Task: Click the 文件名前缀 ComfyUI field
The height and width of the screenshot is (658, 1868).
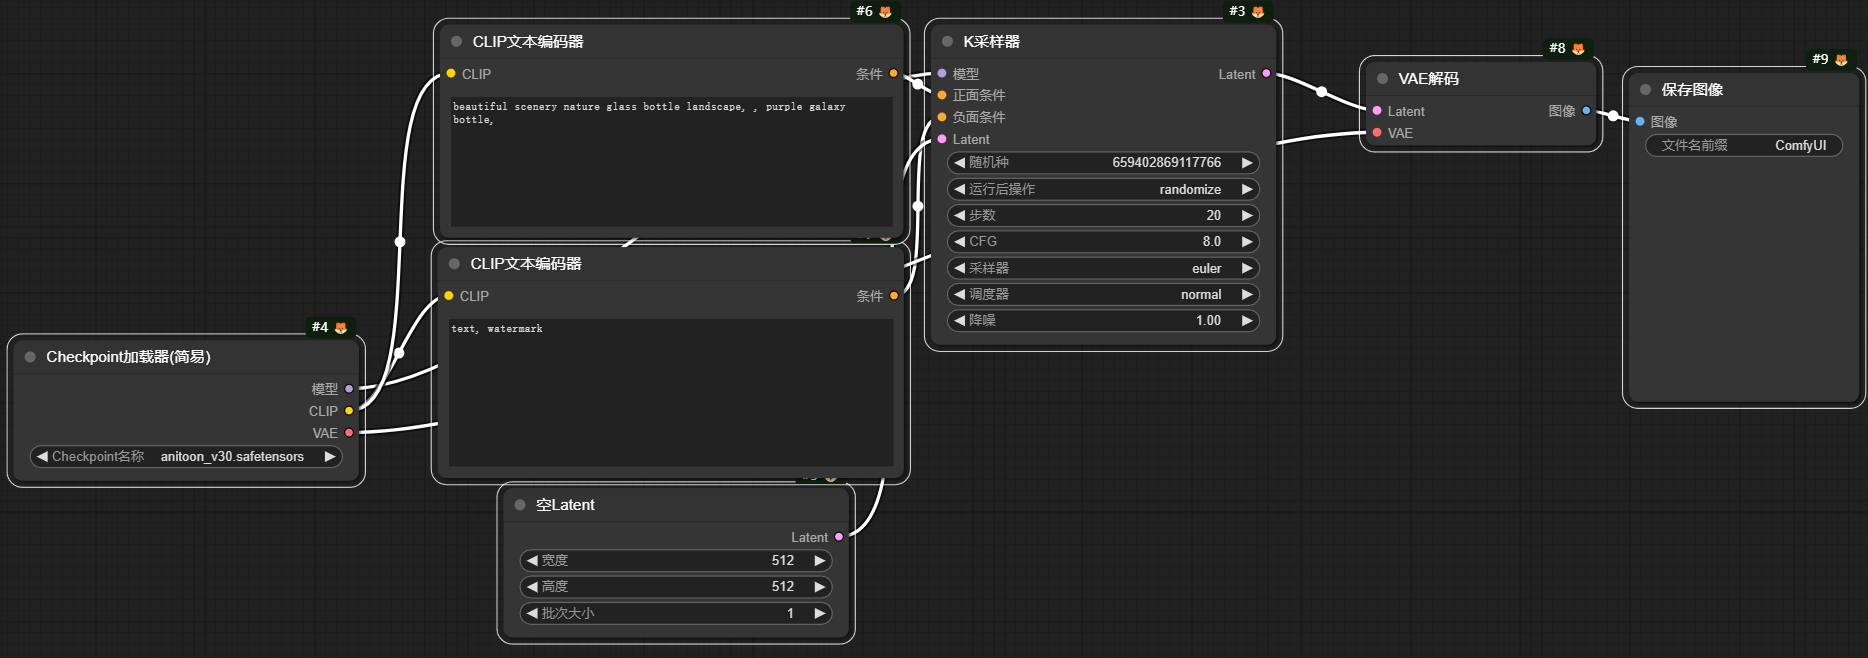Action: tap(1743, 146)
